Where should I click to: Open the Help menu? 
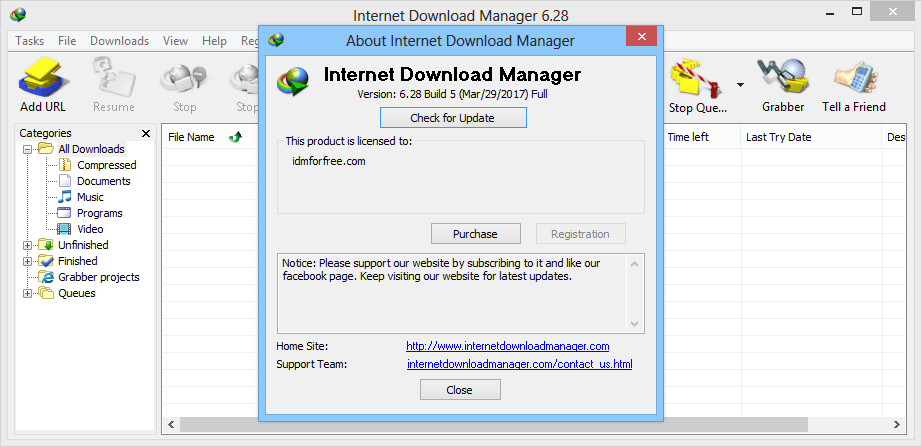coord(214,41)
